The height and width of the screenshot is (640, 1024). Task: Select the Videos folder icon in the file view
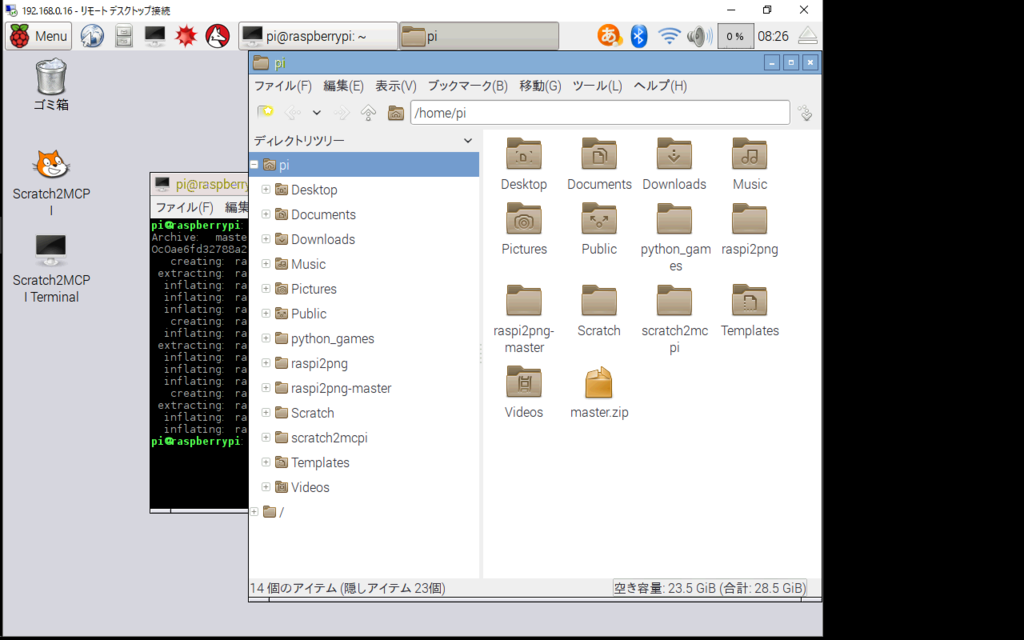click(524, 392)
